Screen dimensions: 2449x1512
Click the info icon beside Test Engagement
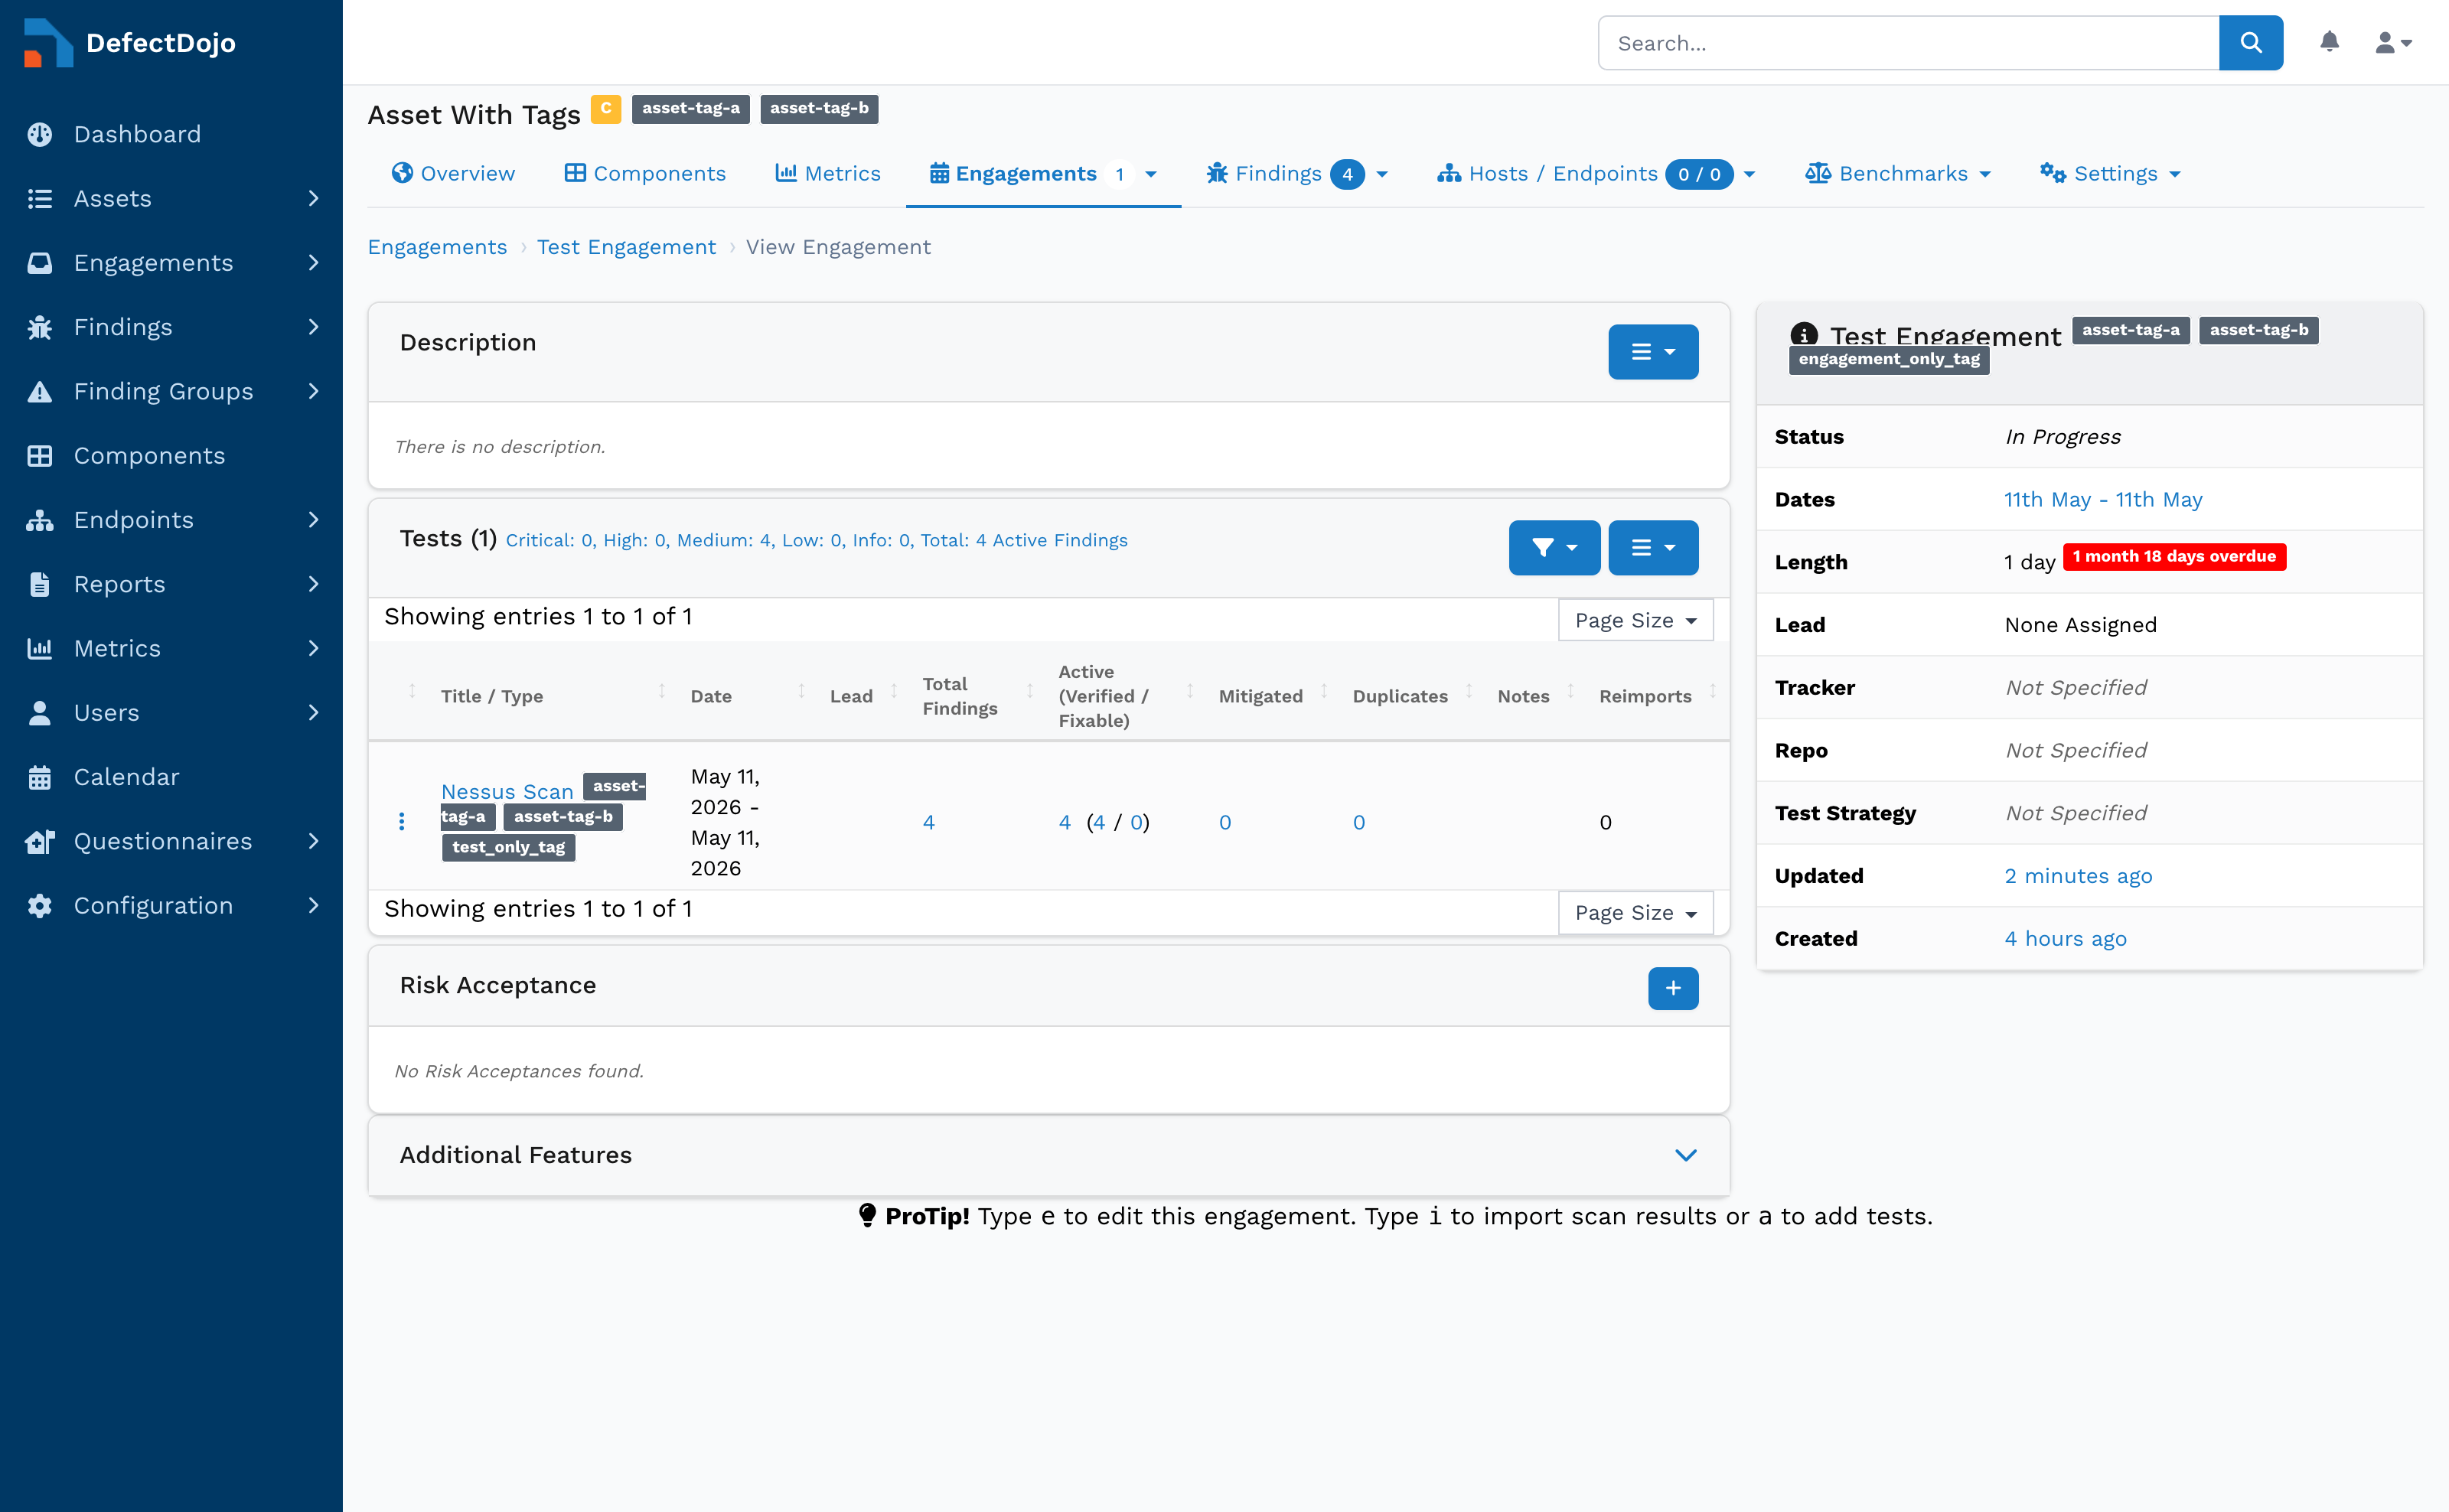1804,335
